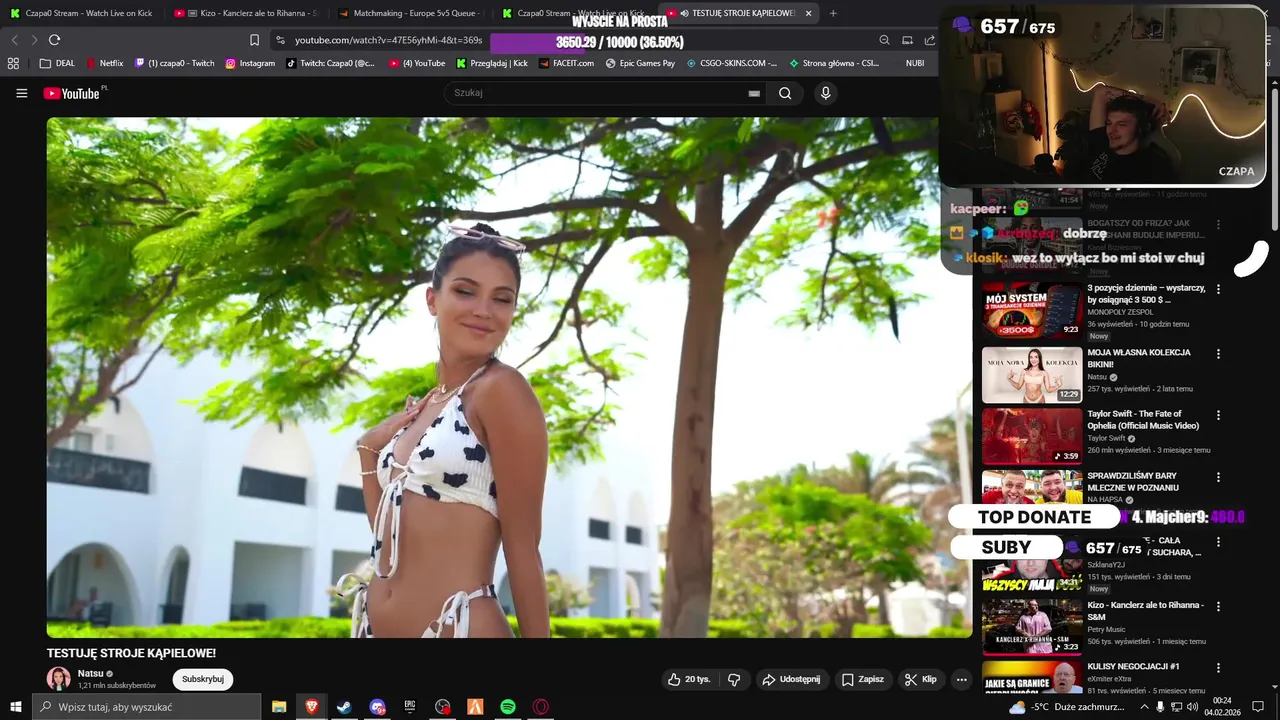The width and height of the screenshot is (1280, 720).
Task: Open MOJA WŁASNA KOLEKCJA BIKINI thumbnail
Action: 1032,375
